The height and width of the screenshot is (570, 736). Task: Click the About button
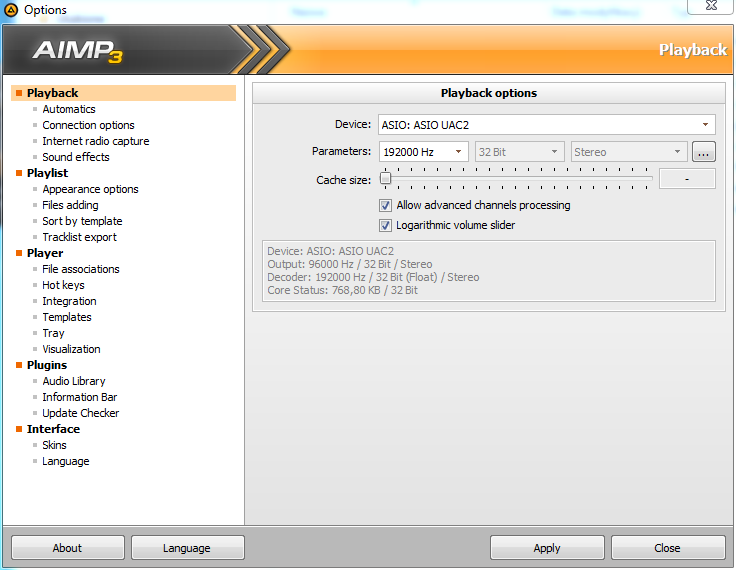tap(68, 547)
